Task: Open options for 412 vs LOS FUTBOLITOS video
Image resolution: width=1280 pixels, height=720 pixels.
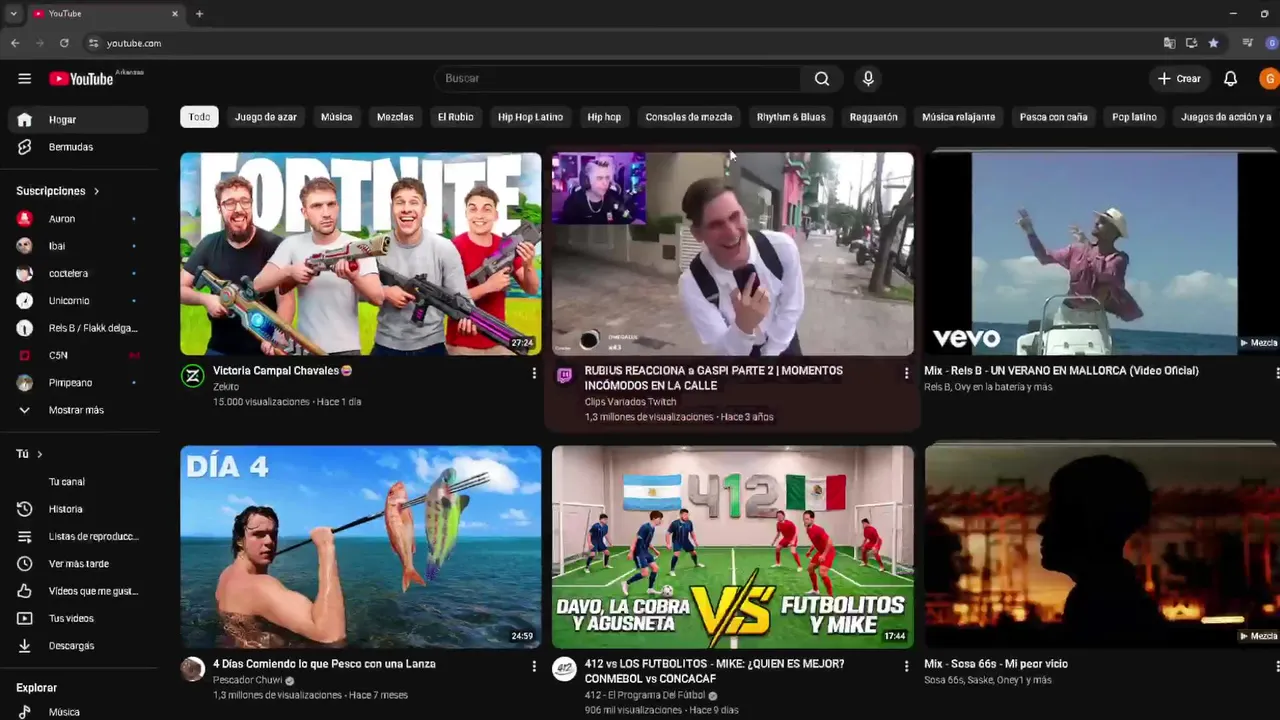Action: [906, 666]
